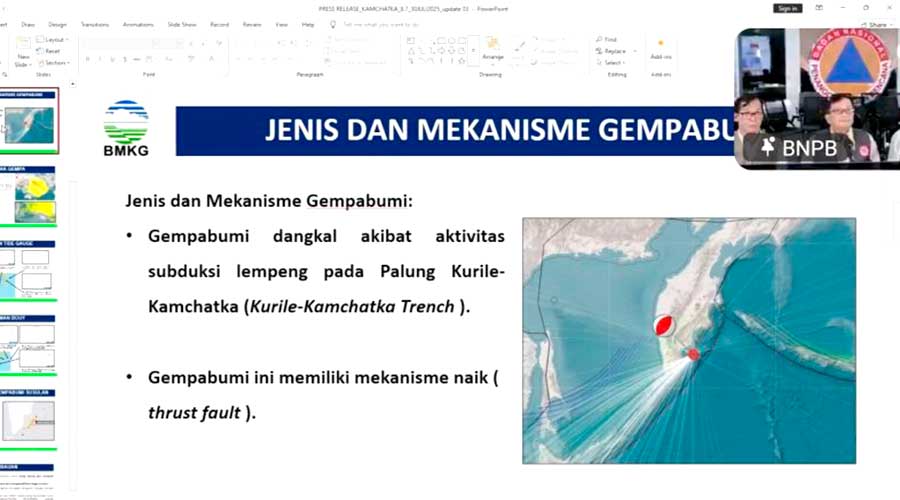900x500 pixels.
Task: Click the Sign in button
Action: (x=787, y=8)
